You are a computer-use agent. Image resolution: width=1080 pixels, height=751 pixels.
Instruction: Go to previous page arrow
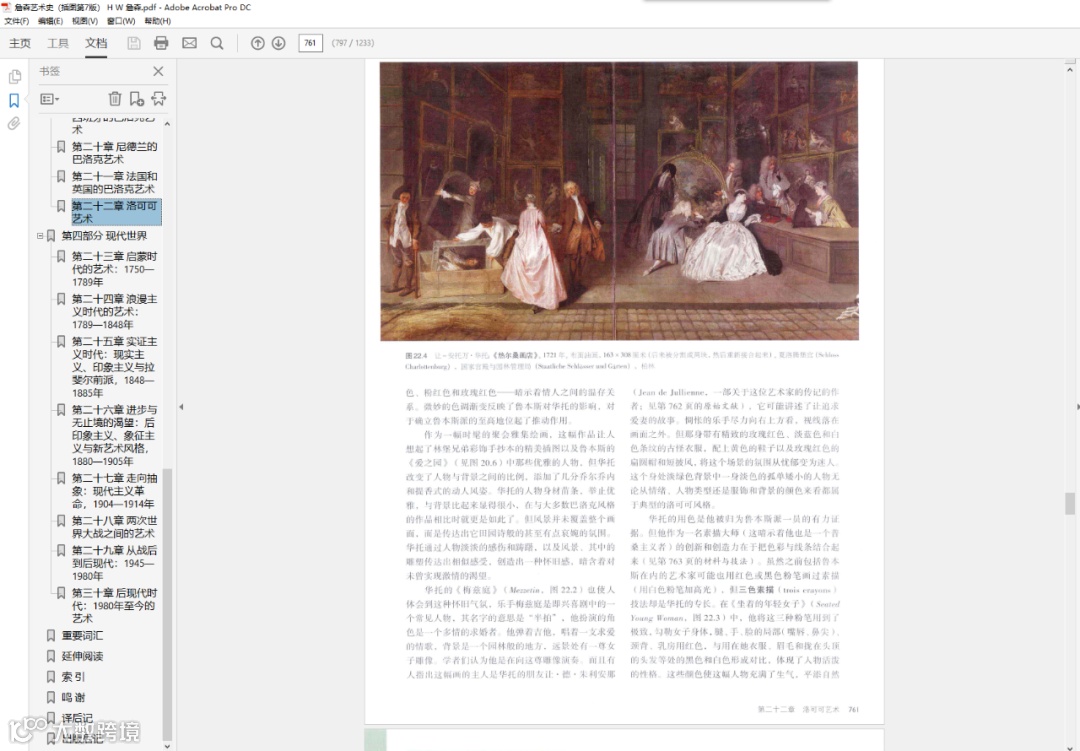pos(258,43)
